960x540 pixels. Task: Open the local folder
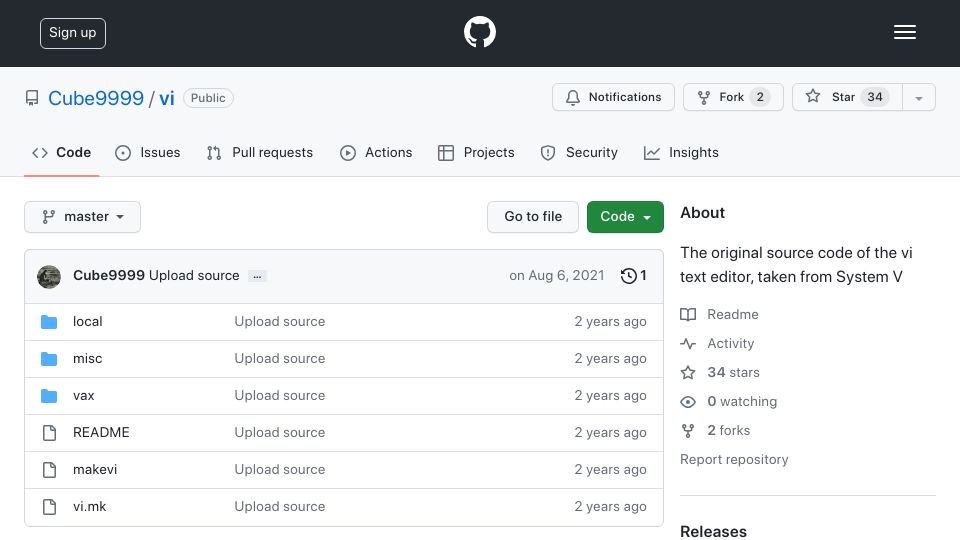pyautogui.click(x=88, y=321)
